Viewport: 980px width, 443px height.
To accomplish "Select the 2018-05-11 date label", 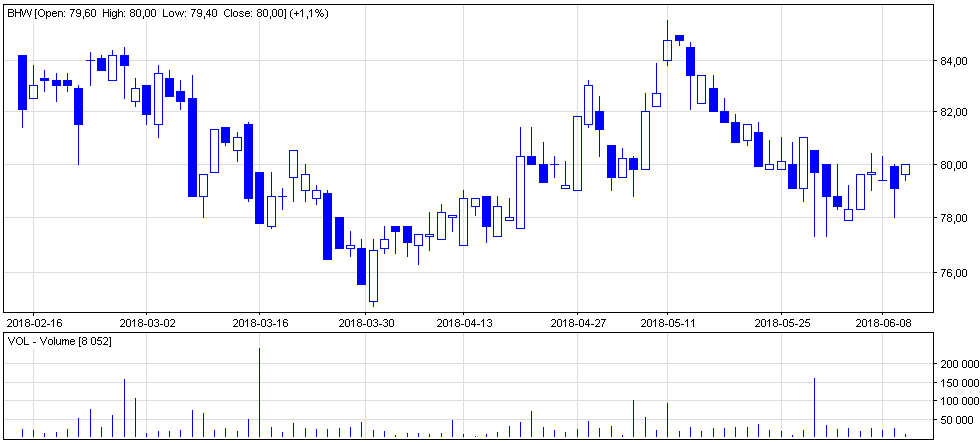I will [668, 322].
